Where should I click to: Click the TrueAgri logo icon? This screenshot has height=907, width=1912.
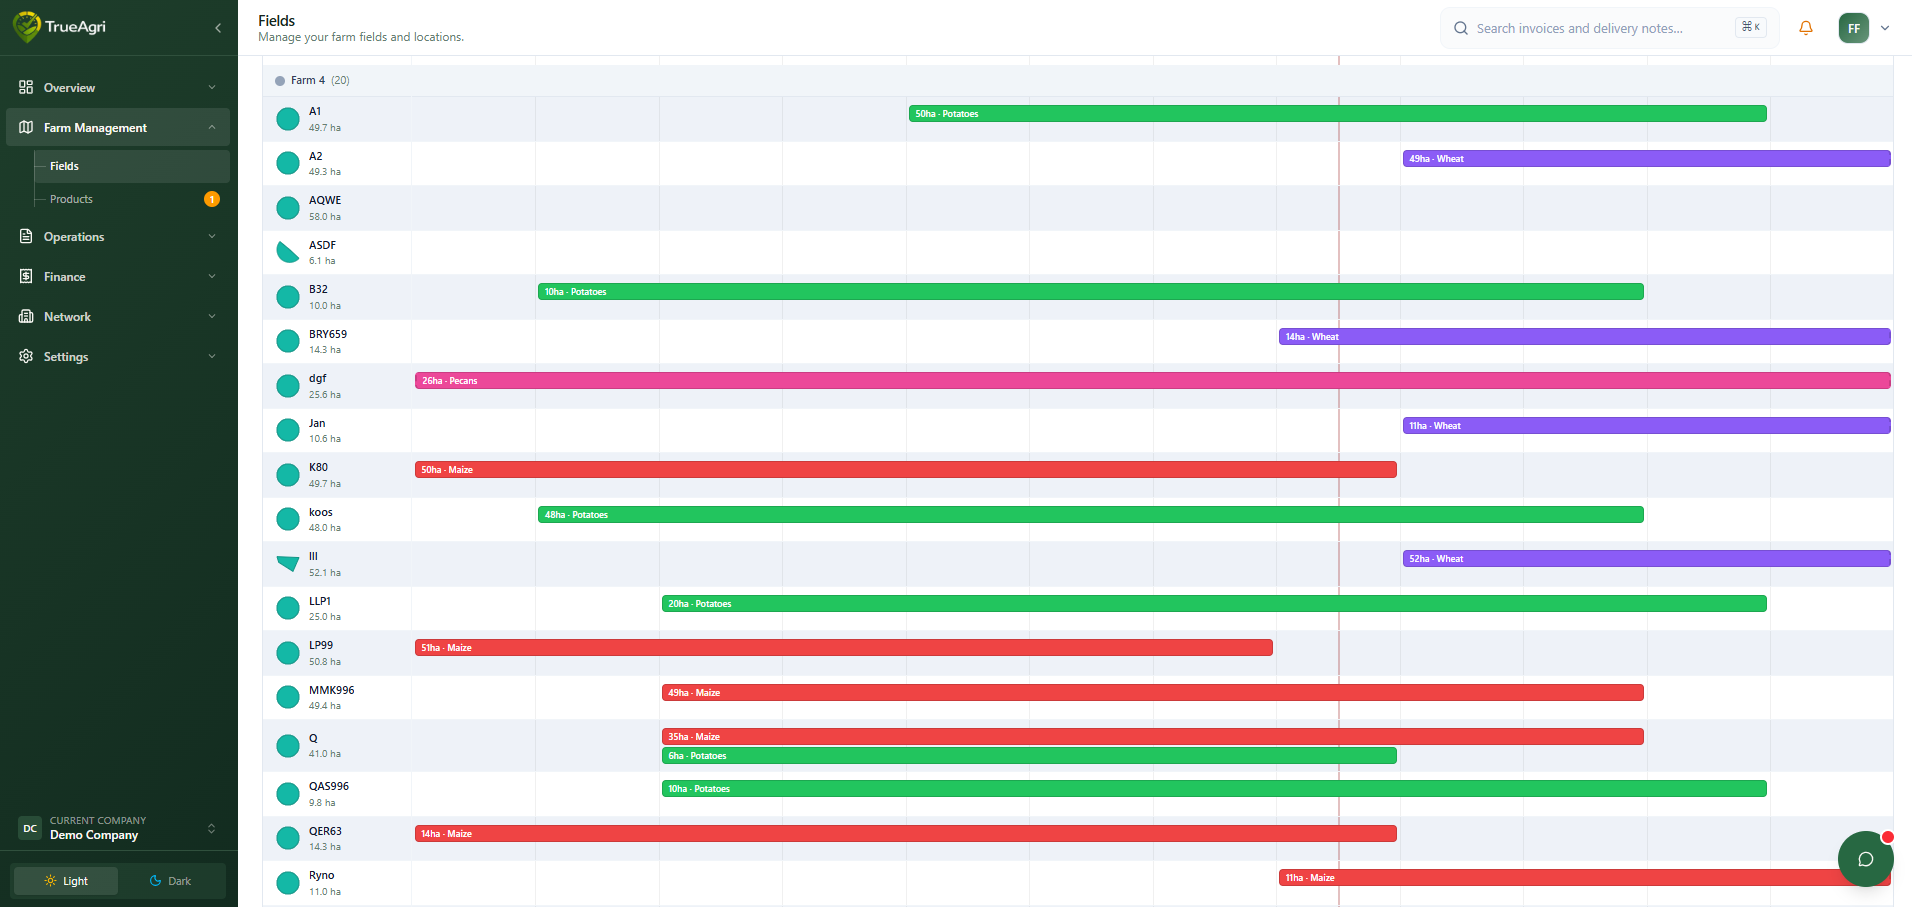(26, 27)
